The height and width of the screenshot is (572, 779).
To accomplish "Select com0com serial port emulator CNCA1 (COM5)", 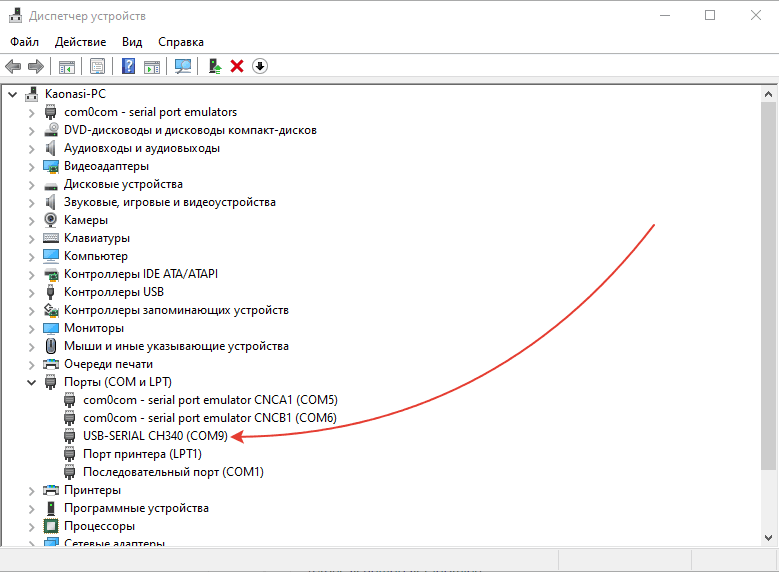I will tap(209, 400).
